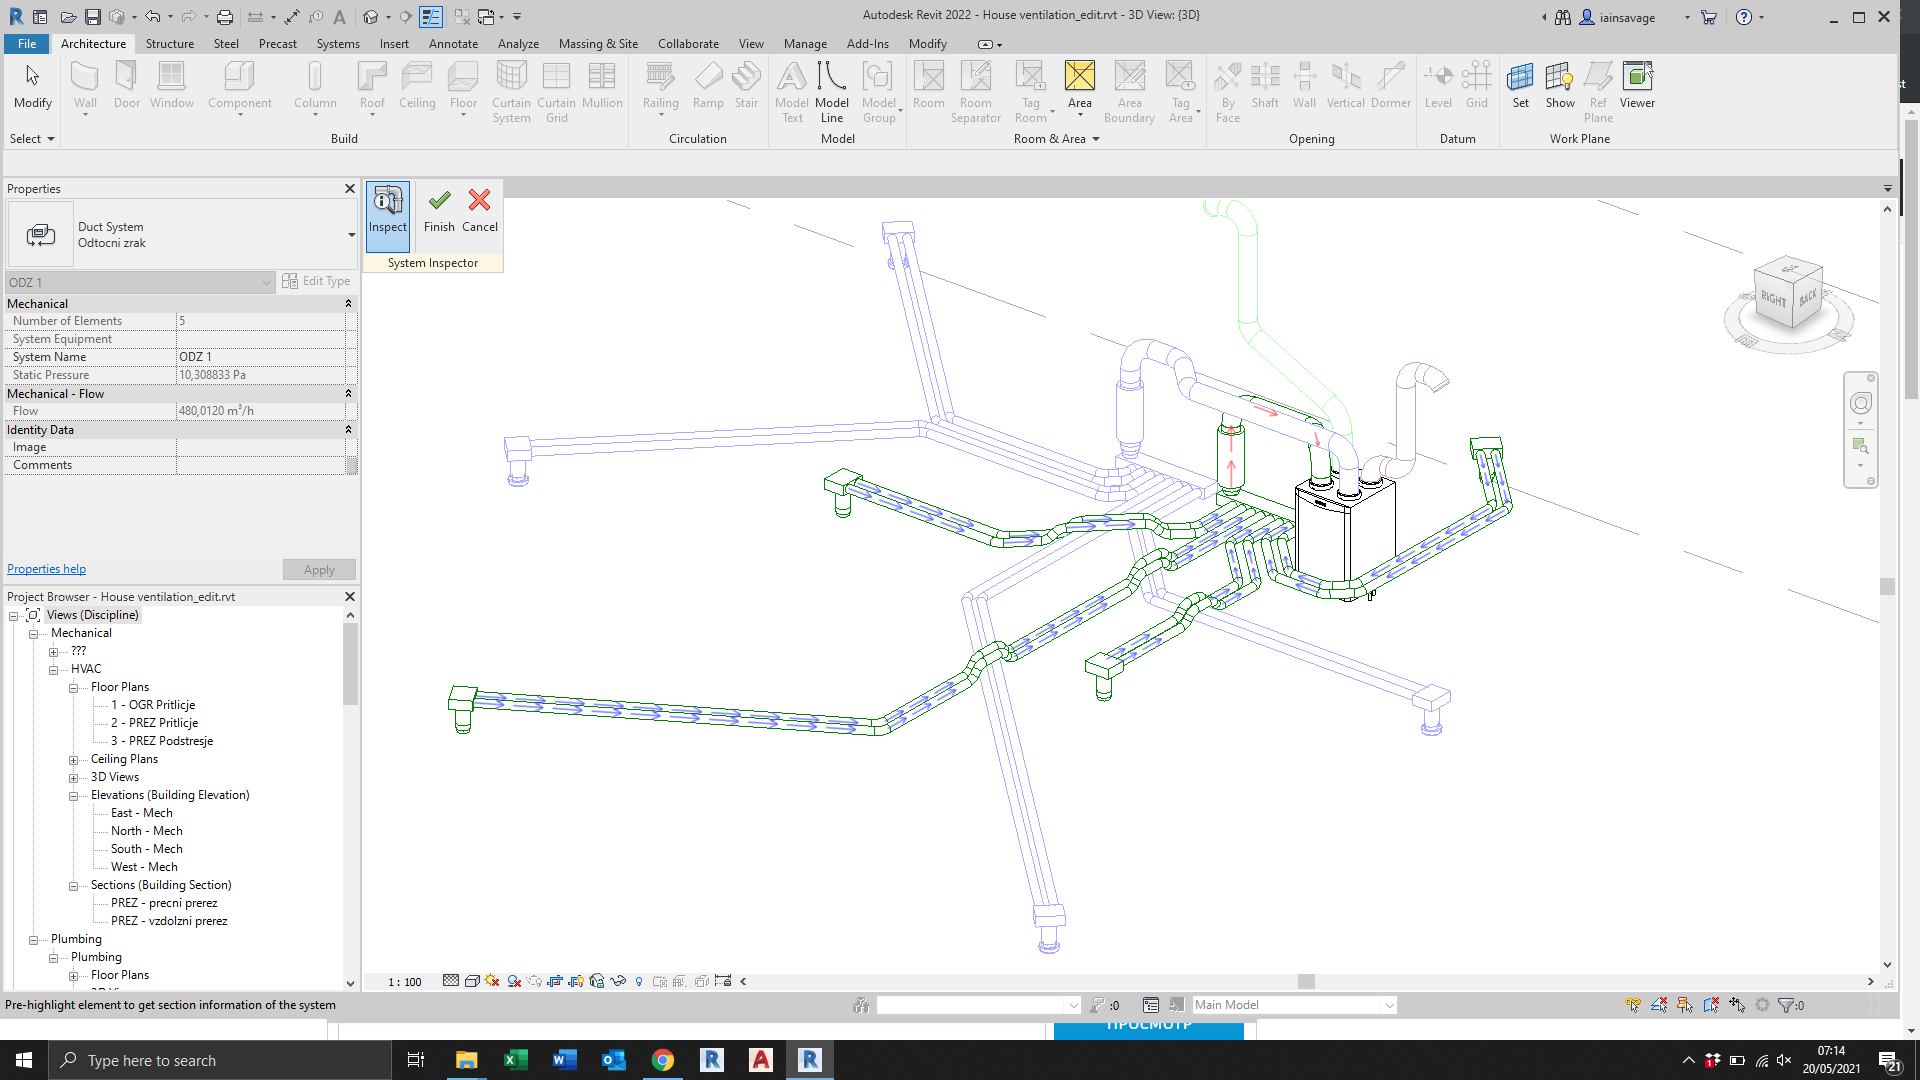
Task: Click the Modify arrow tool
Action: (32, 86)
